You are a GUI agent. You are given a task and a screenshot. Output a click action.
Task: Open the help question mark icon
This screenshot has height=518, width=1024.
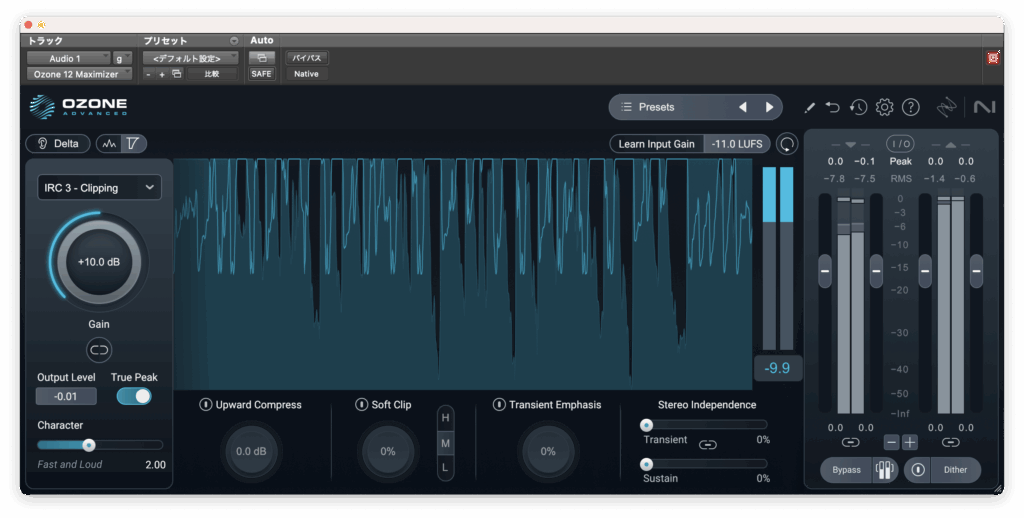click(910, 107)
